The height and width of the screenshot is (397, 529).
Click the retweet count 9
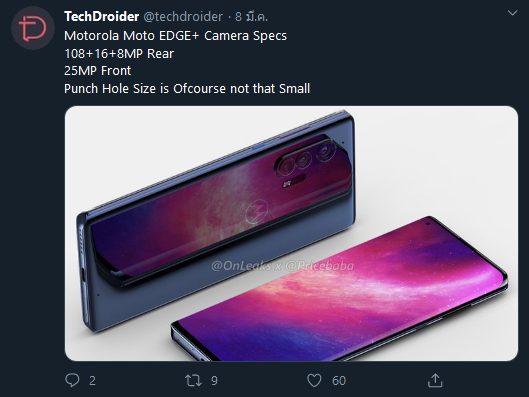[214, 381]
